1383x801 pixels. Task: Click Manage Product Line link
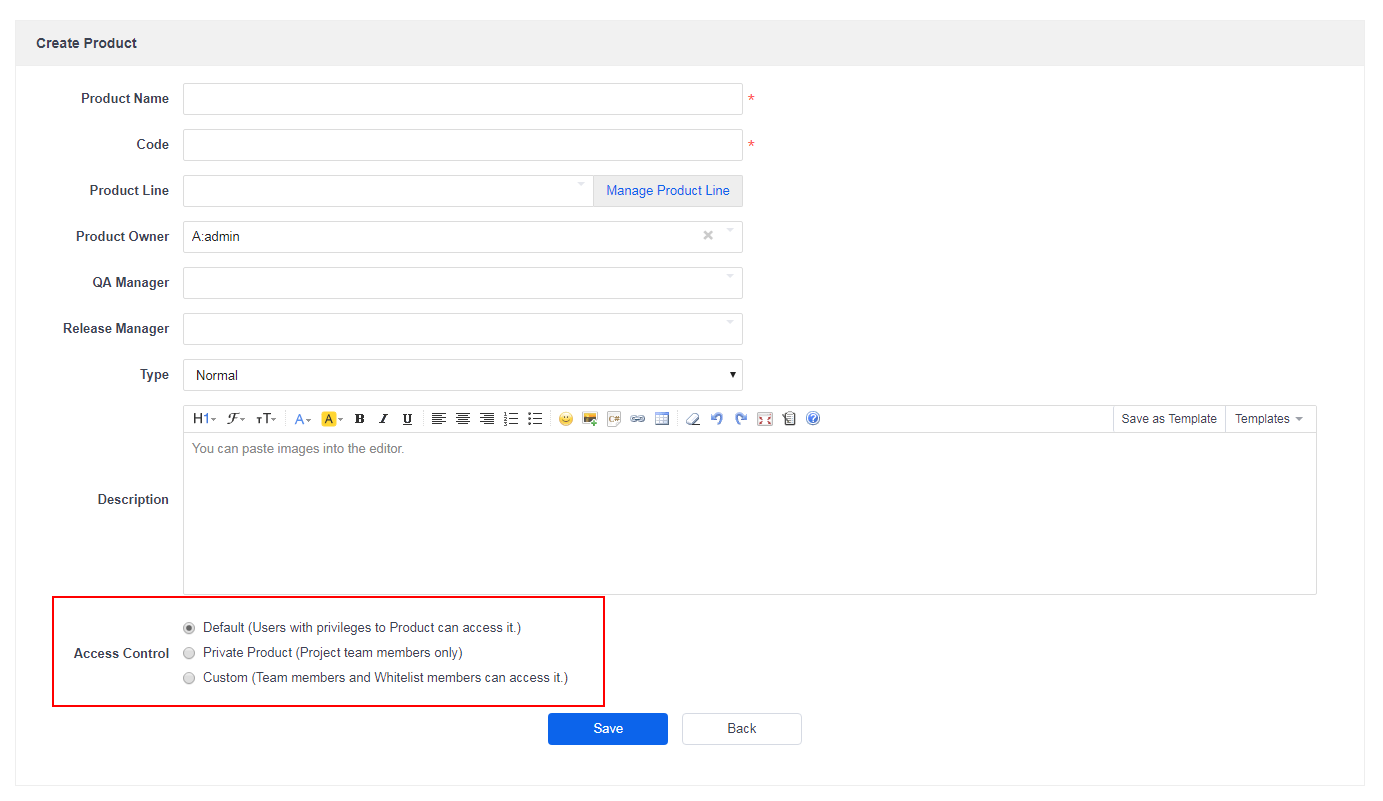668,191
